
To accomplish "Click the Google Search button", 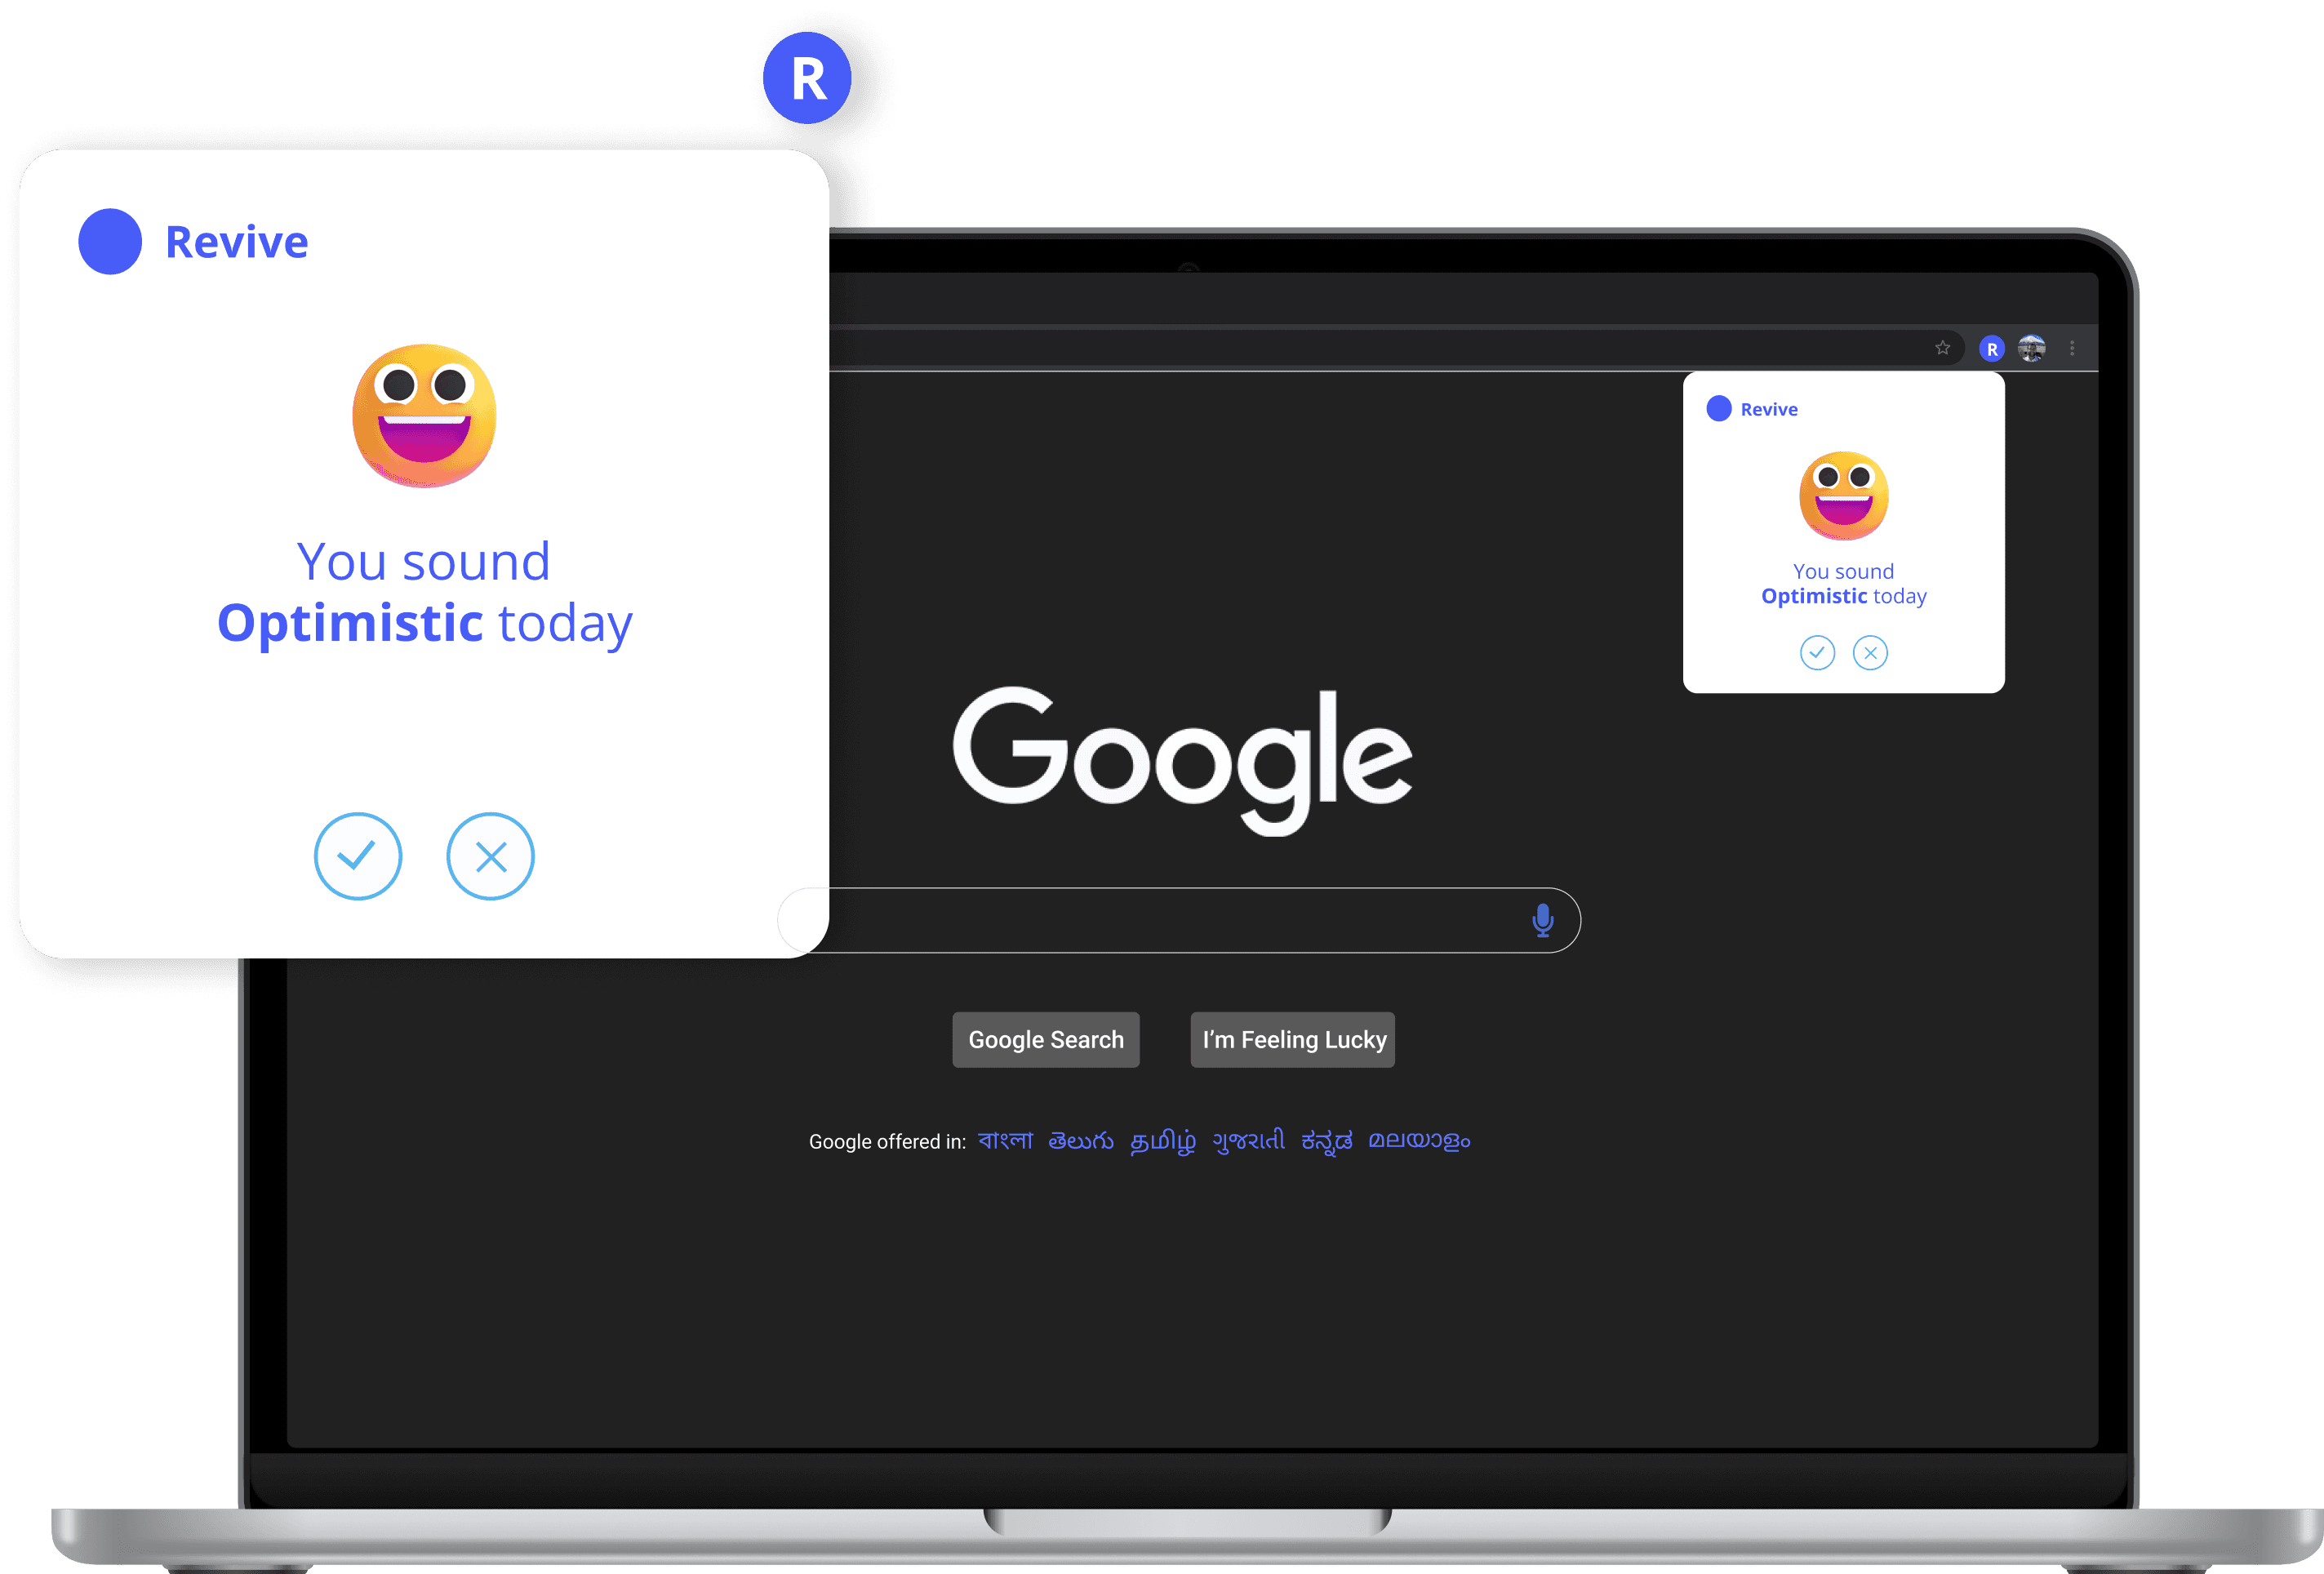I will tap(1045, 1040).
